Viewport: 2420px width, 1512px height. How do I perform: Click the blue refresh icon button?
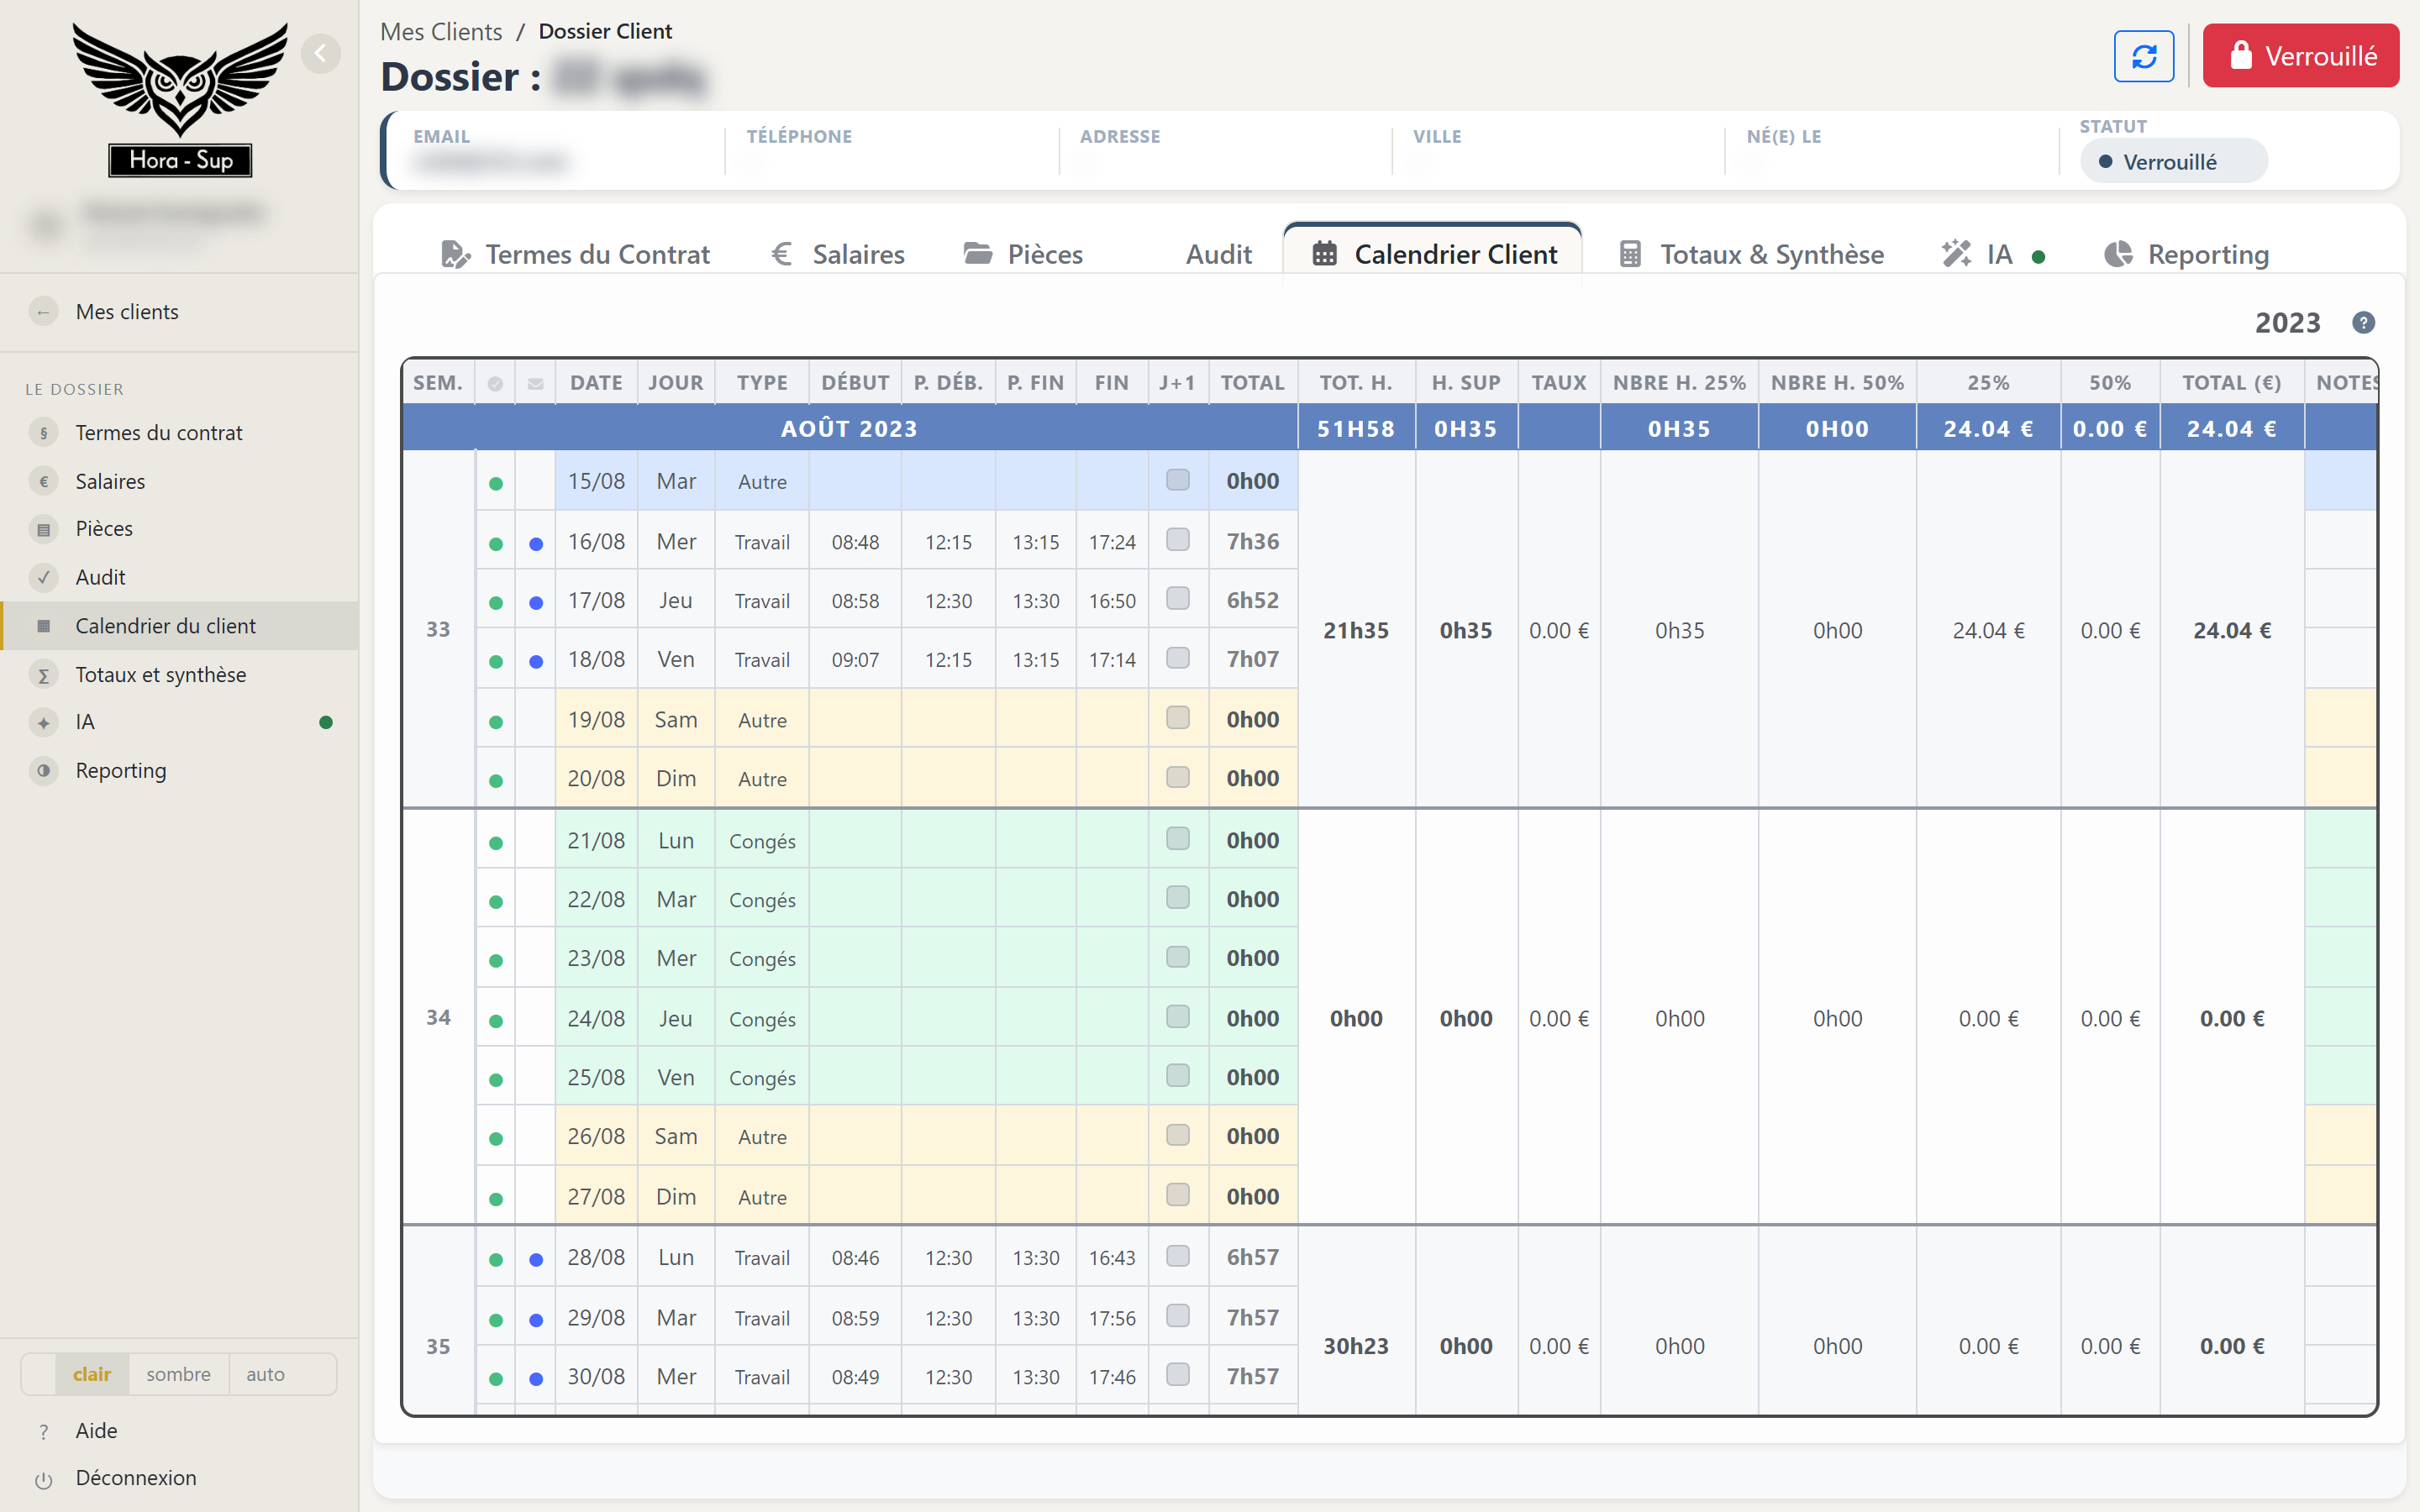pos(2143,56)
